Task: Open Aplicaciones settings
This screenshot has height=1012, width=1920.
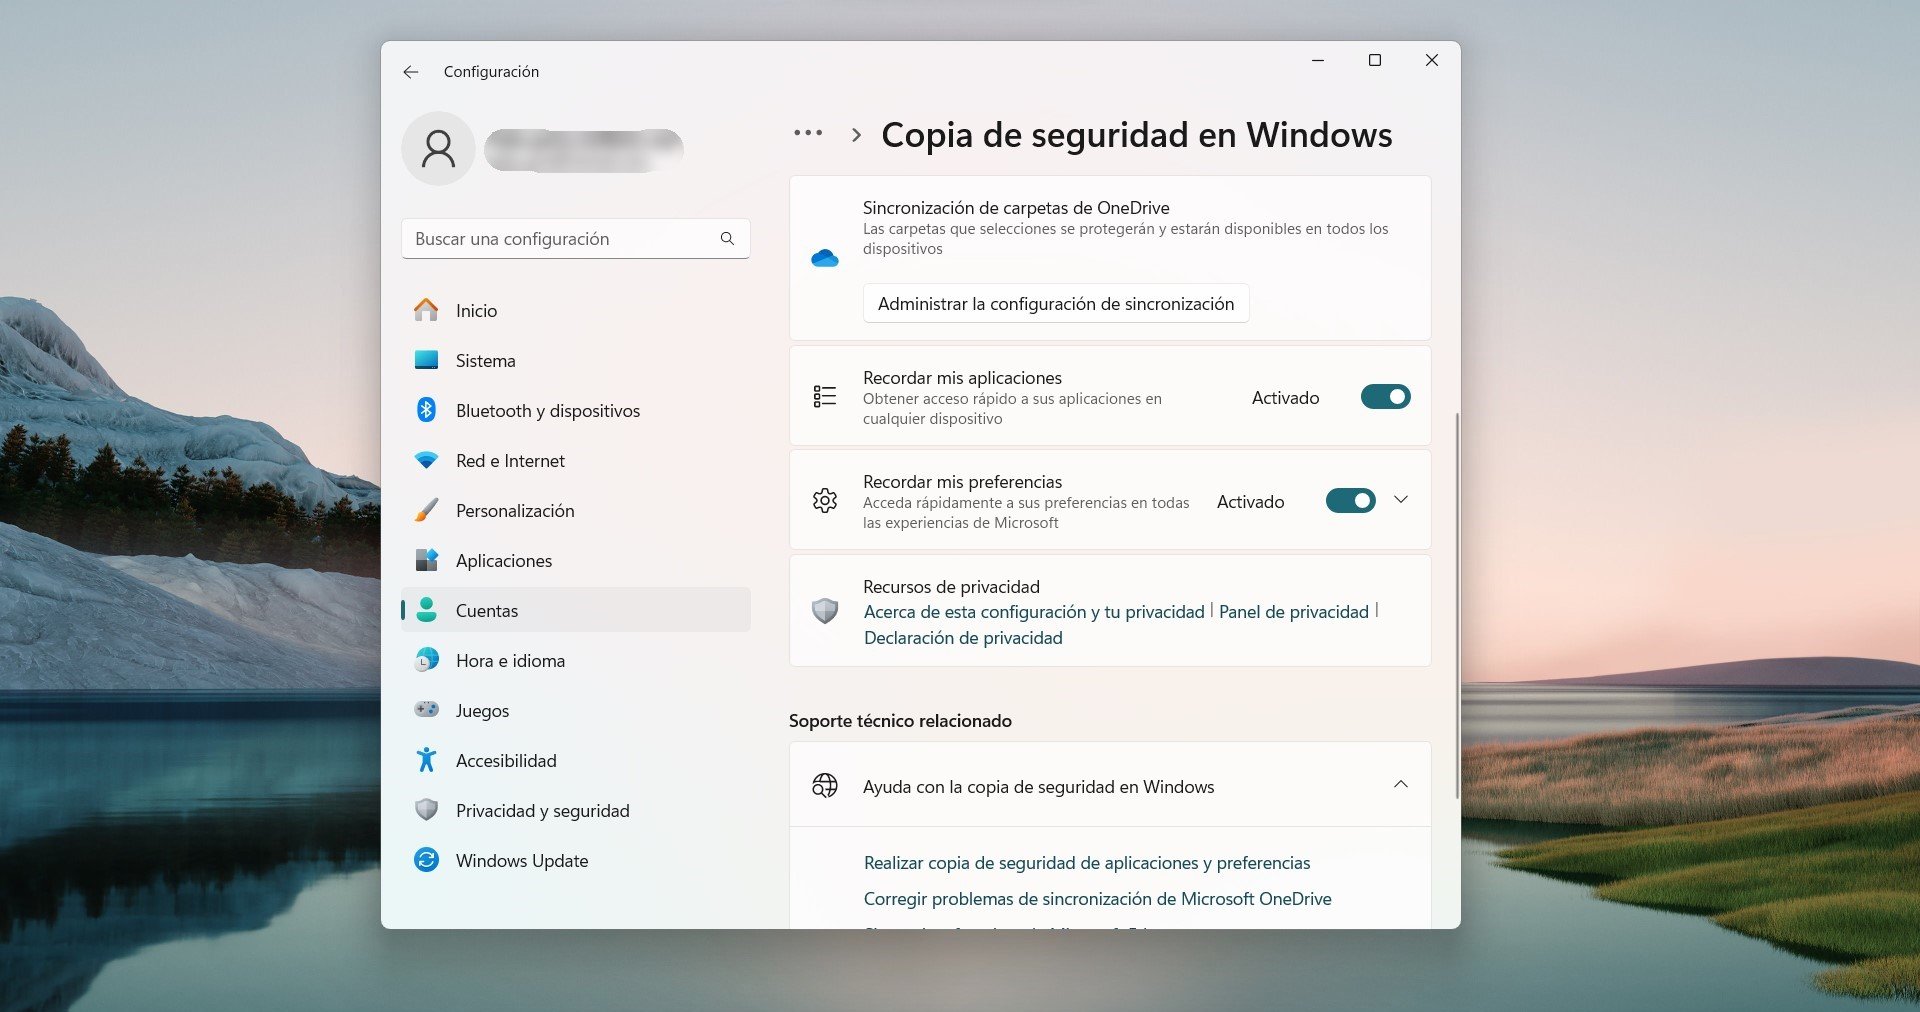Action: click(575, 560)
